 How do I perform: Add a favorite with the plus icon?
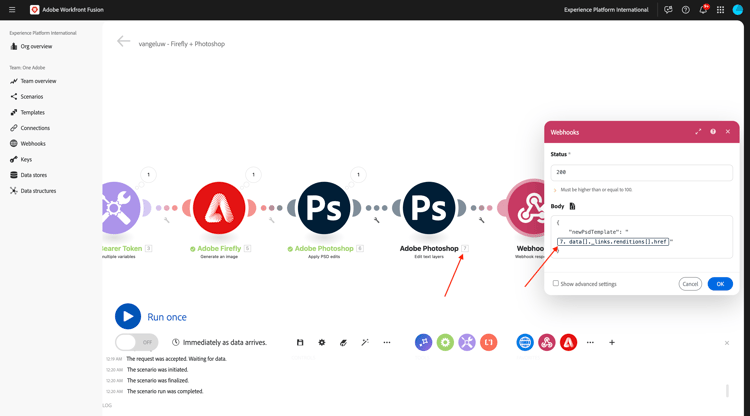(x=612, y=342)
